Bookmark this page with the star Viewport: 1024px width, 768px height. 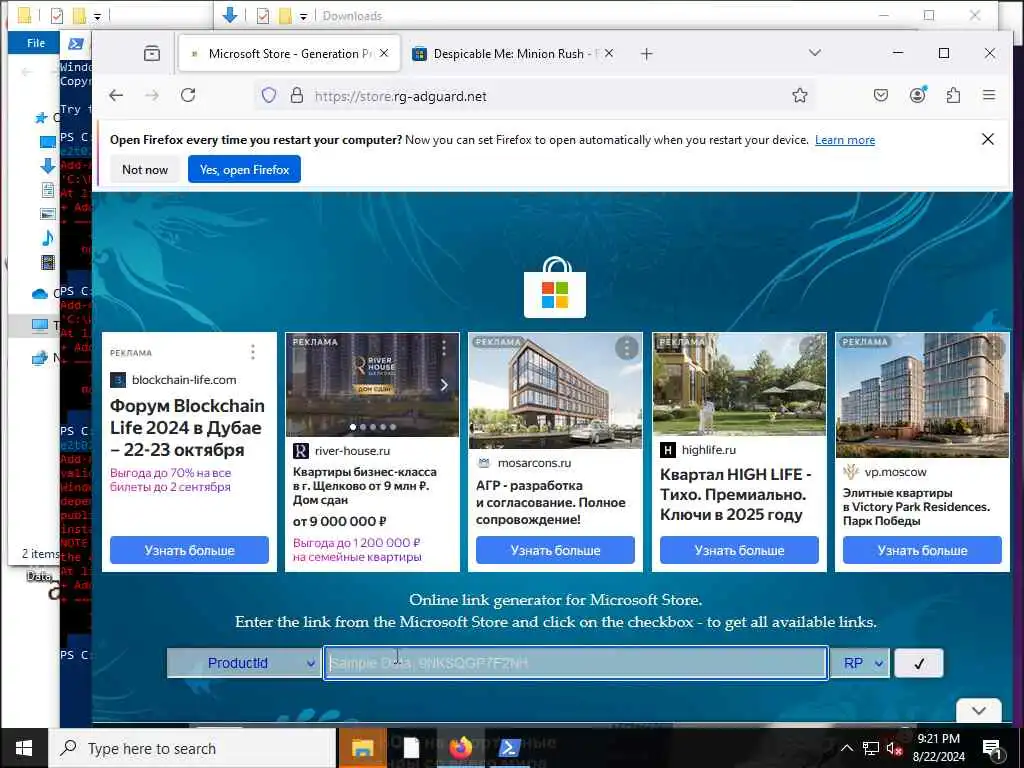tap(799, 96)
